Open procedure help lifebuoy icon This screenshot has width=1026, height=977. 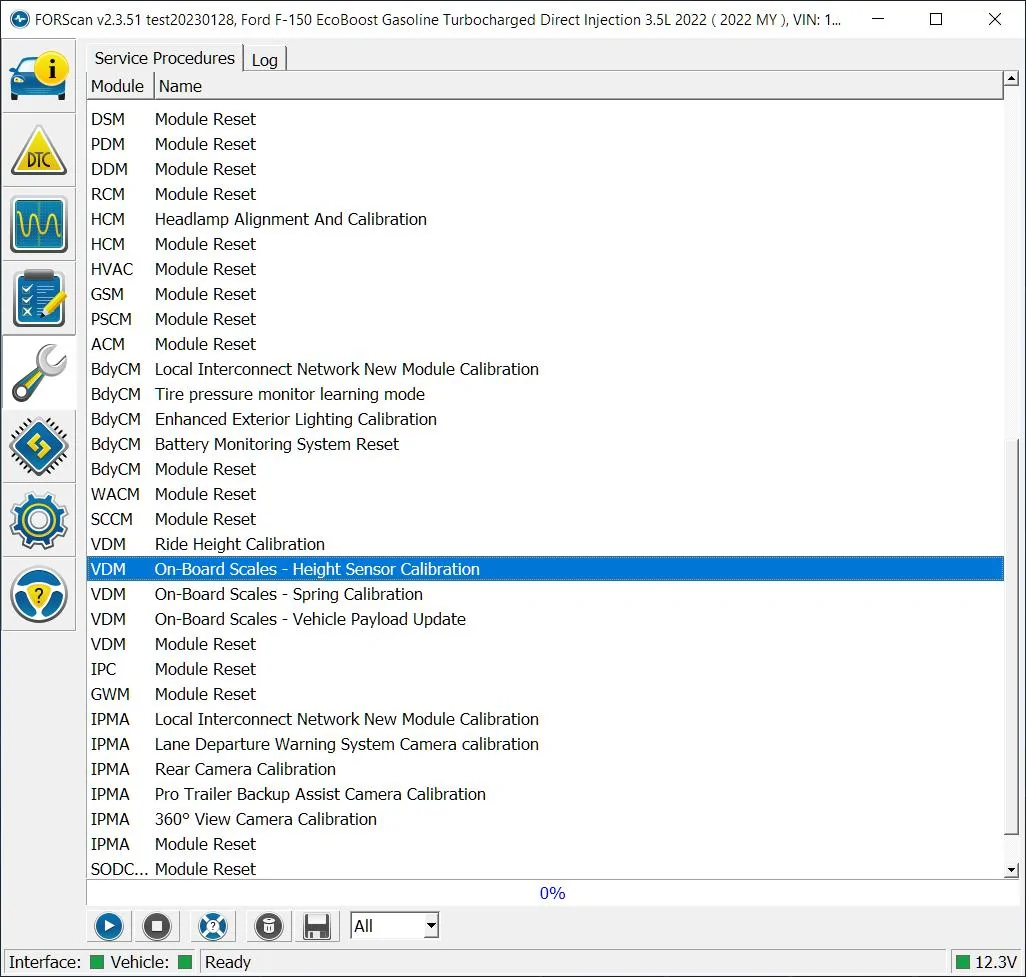click(213, 926)
